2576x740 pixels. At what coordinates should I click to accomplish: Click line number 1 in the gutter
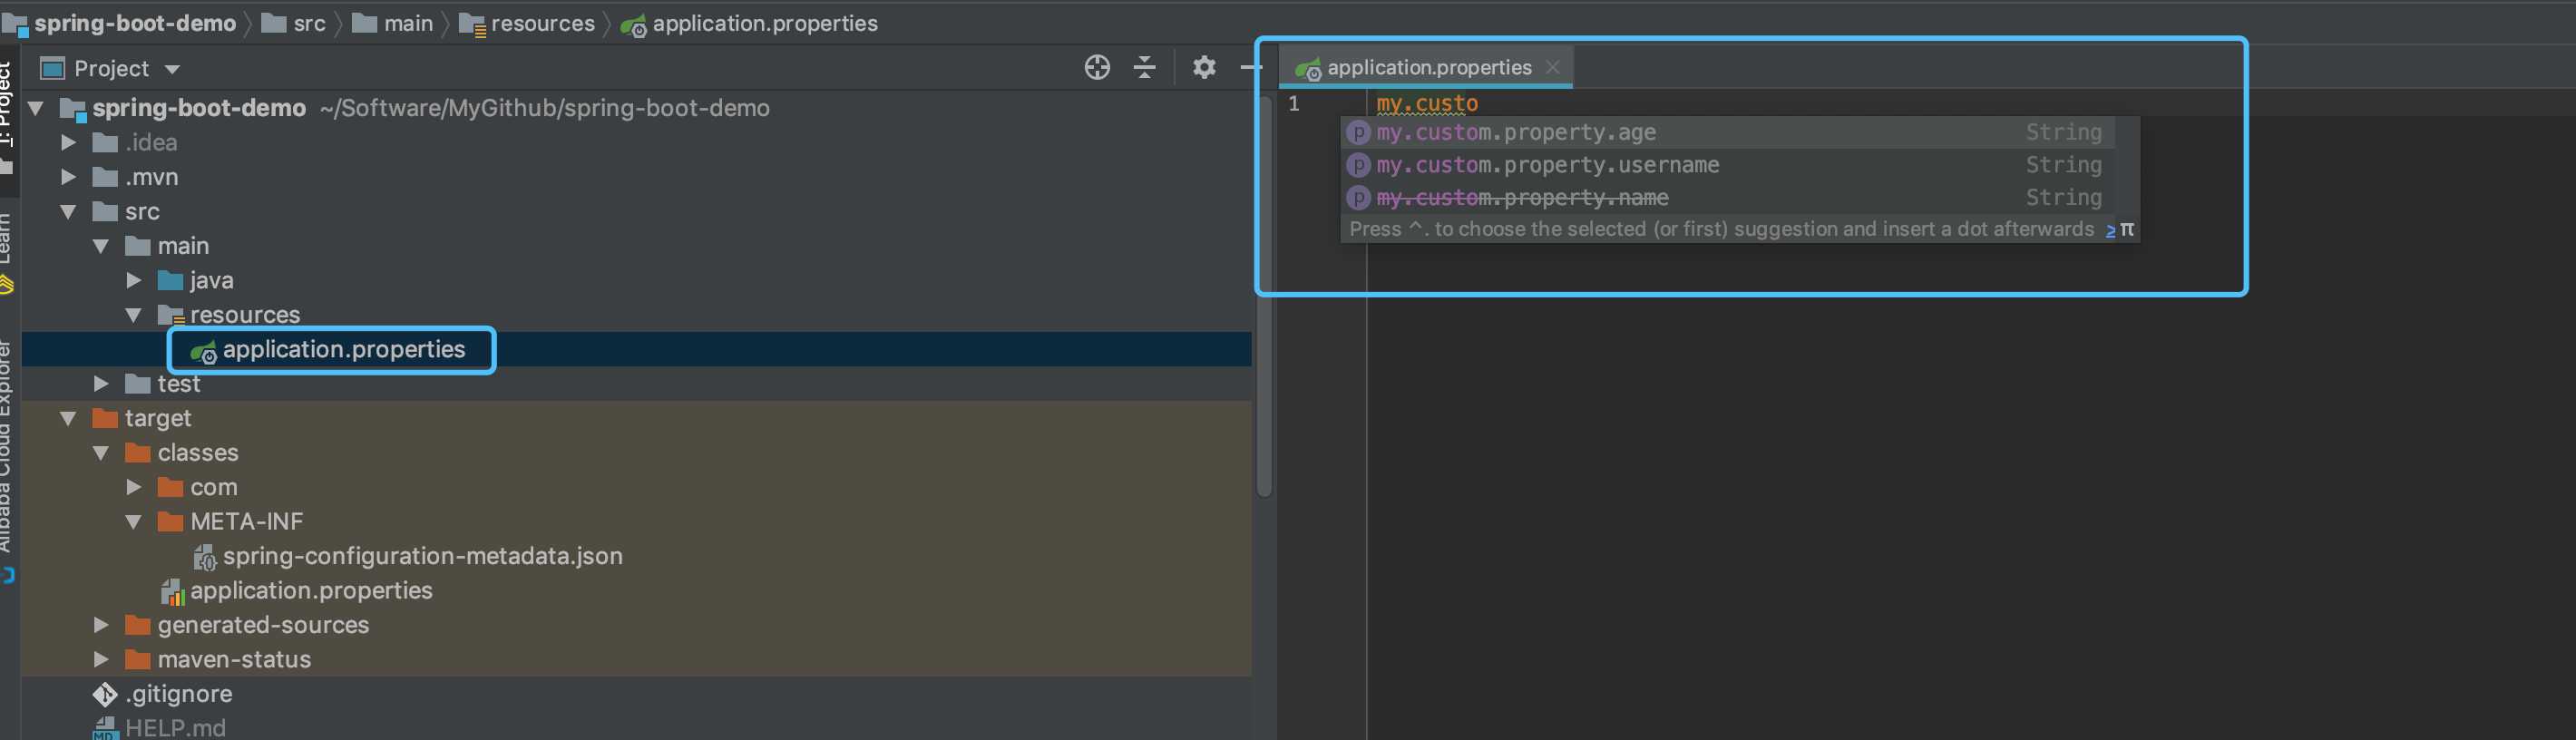tap(1294, 103)
